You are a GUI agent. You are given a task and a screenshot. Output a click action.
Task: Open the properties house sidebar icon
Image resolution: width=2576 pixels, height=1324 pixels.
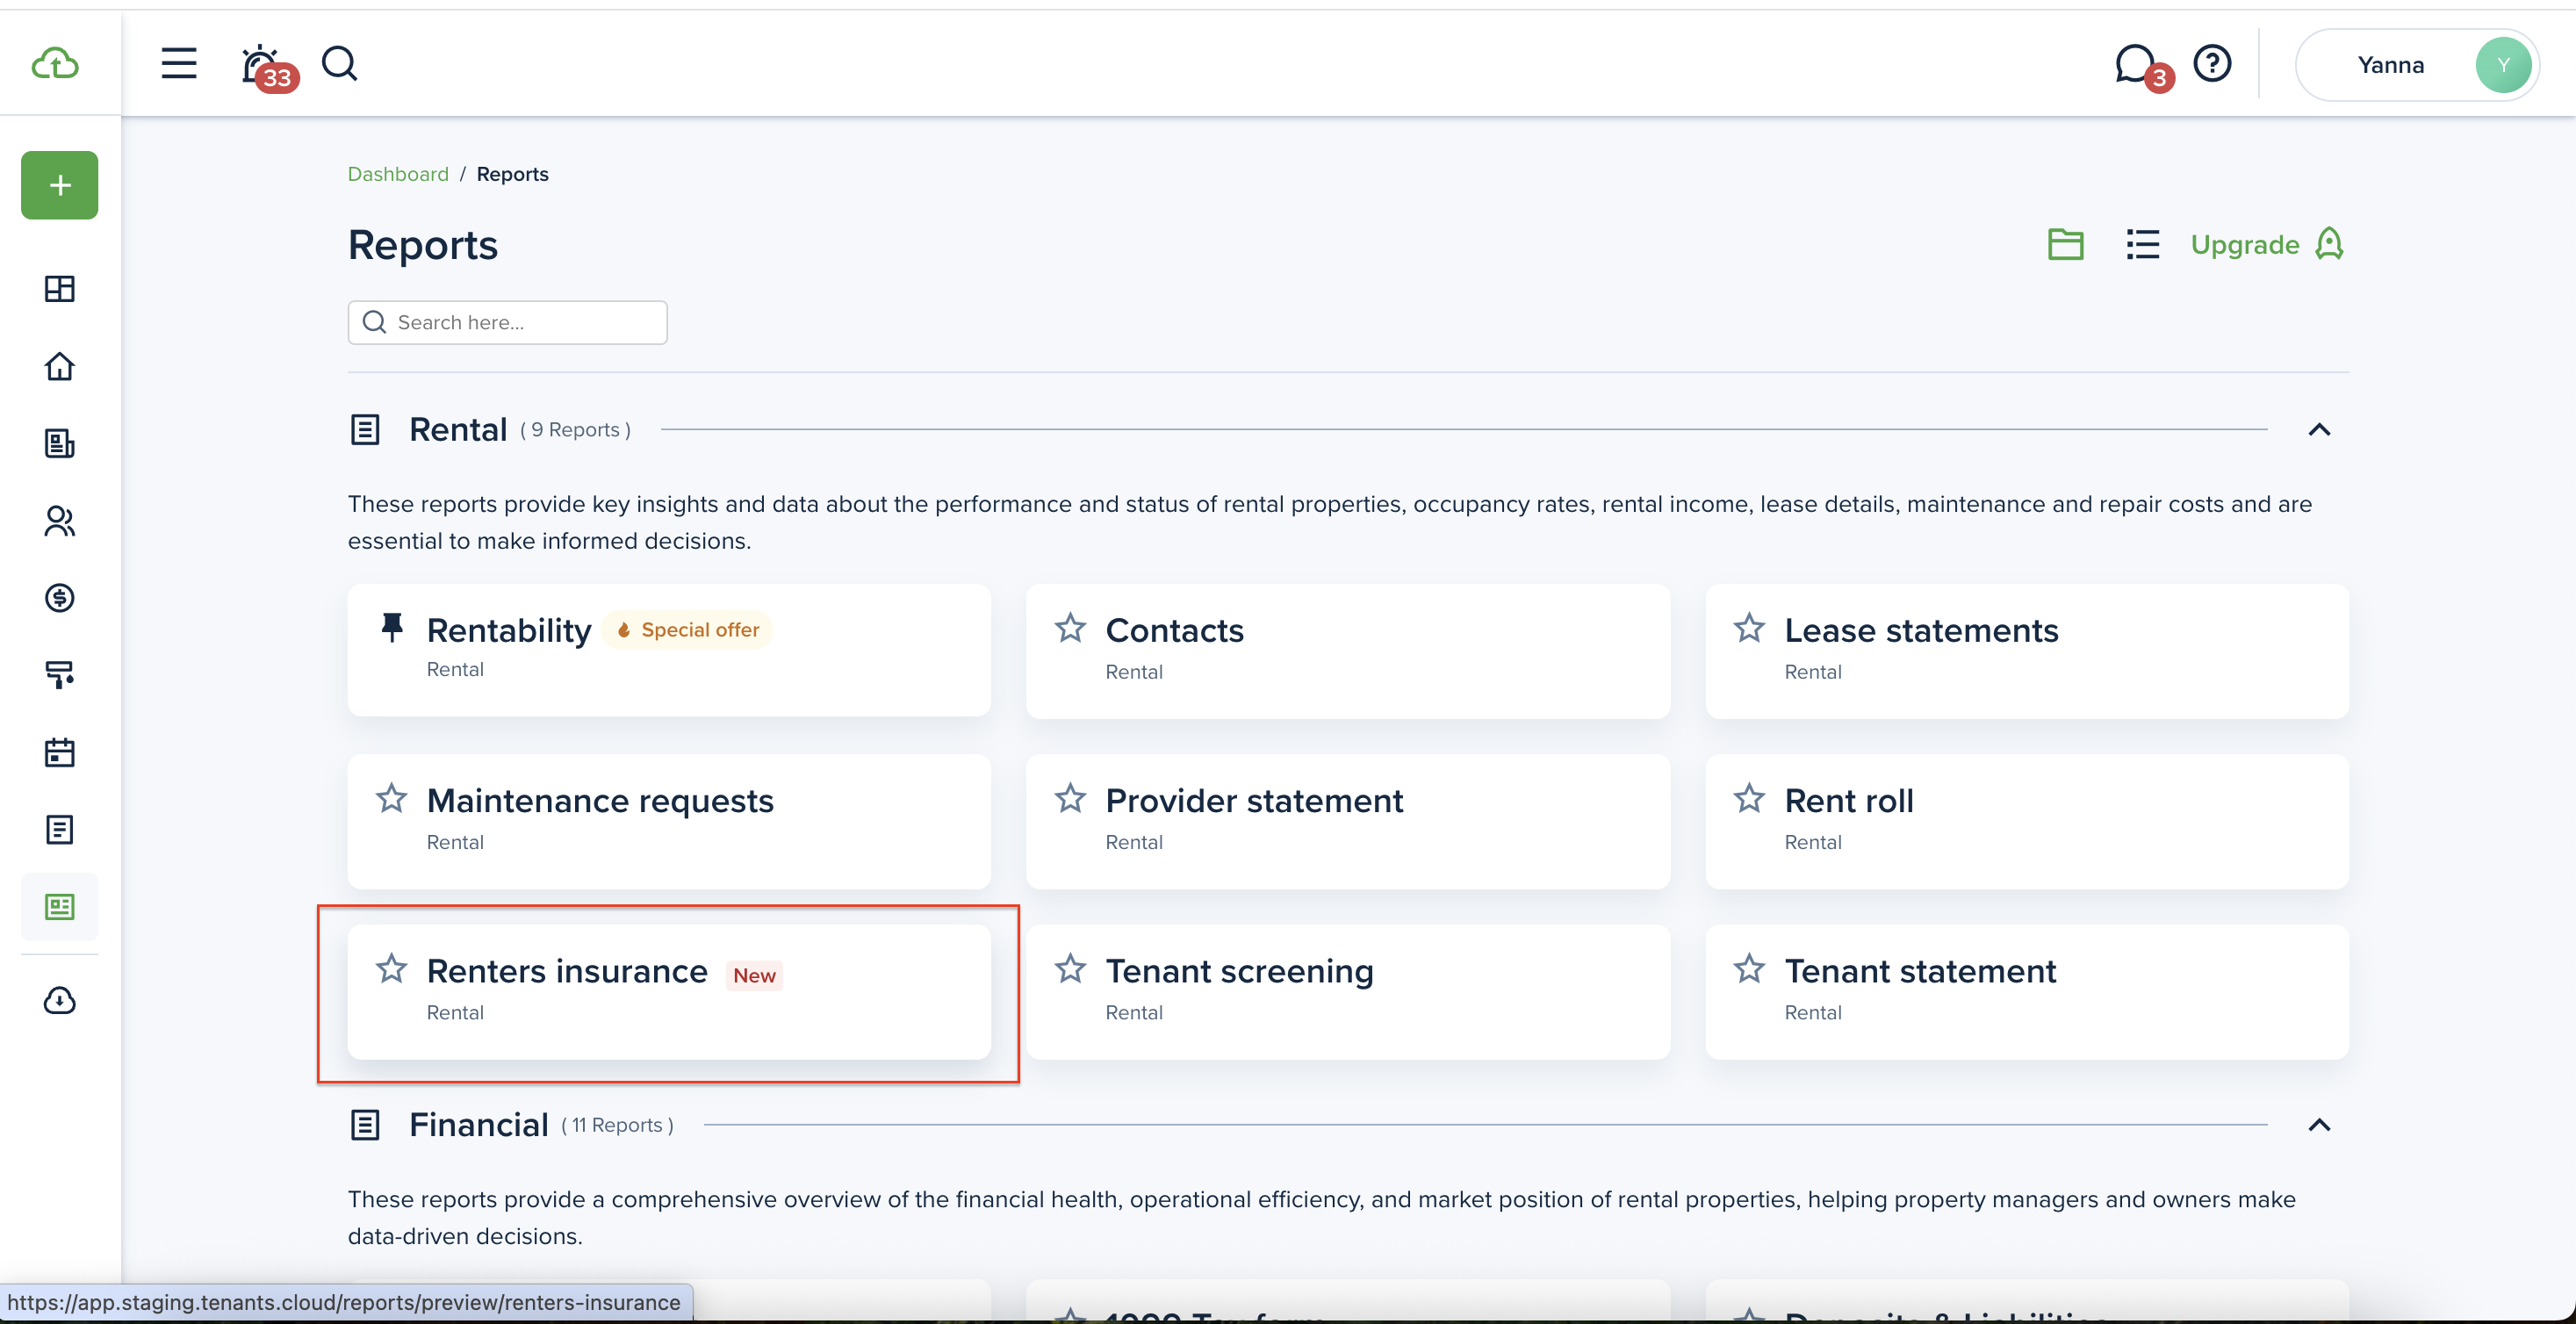point(60,366)
